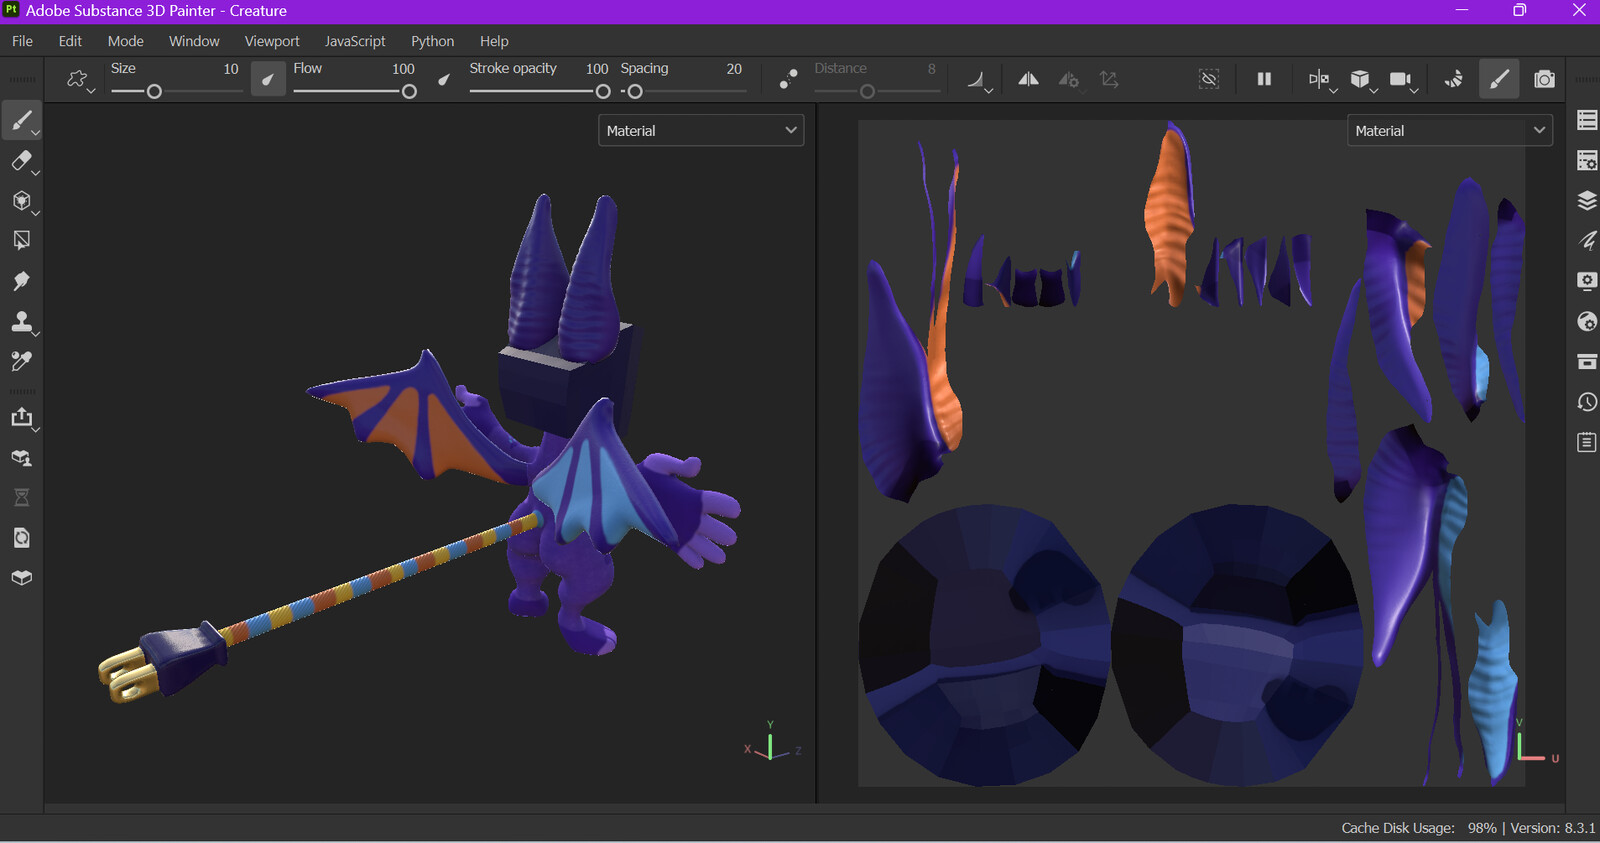The height and width of the screenshot is (843, 1600).
Task: Toggle hidden geometry visibility icon
Action: (1209, 79)
